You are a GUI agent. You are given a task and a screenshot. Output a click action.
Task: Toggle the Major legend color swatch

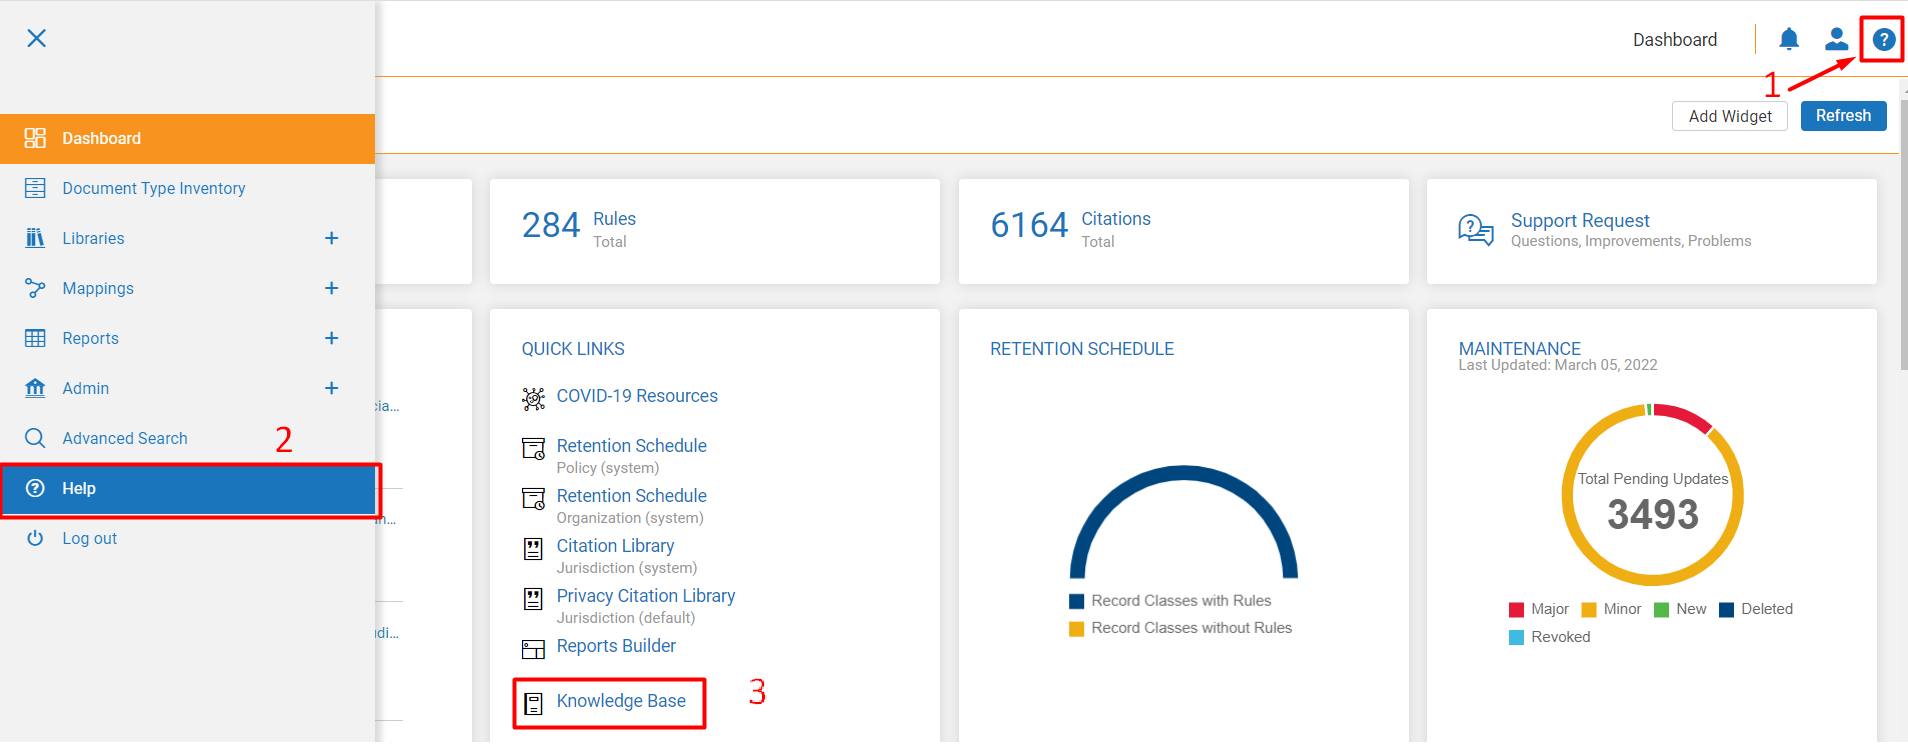point(1517,610)
